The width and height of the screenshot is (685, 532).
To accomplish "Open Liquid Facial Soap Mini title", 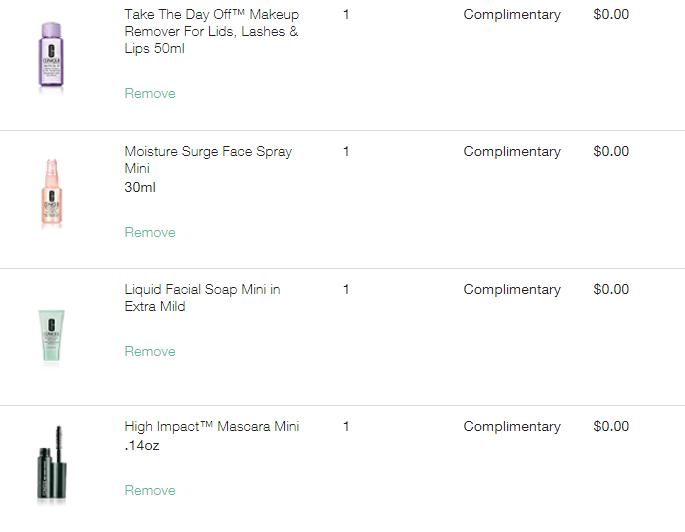I will tap(202, 298).
